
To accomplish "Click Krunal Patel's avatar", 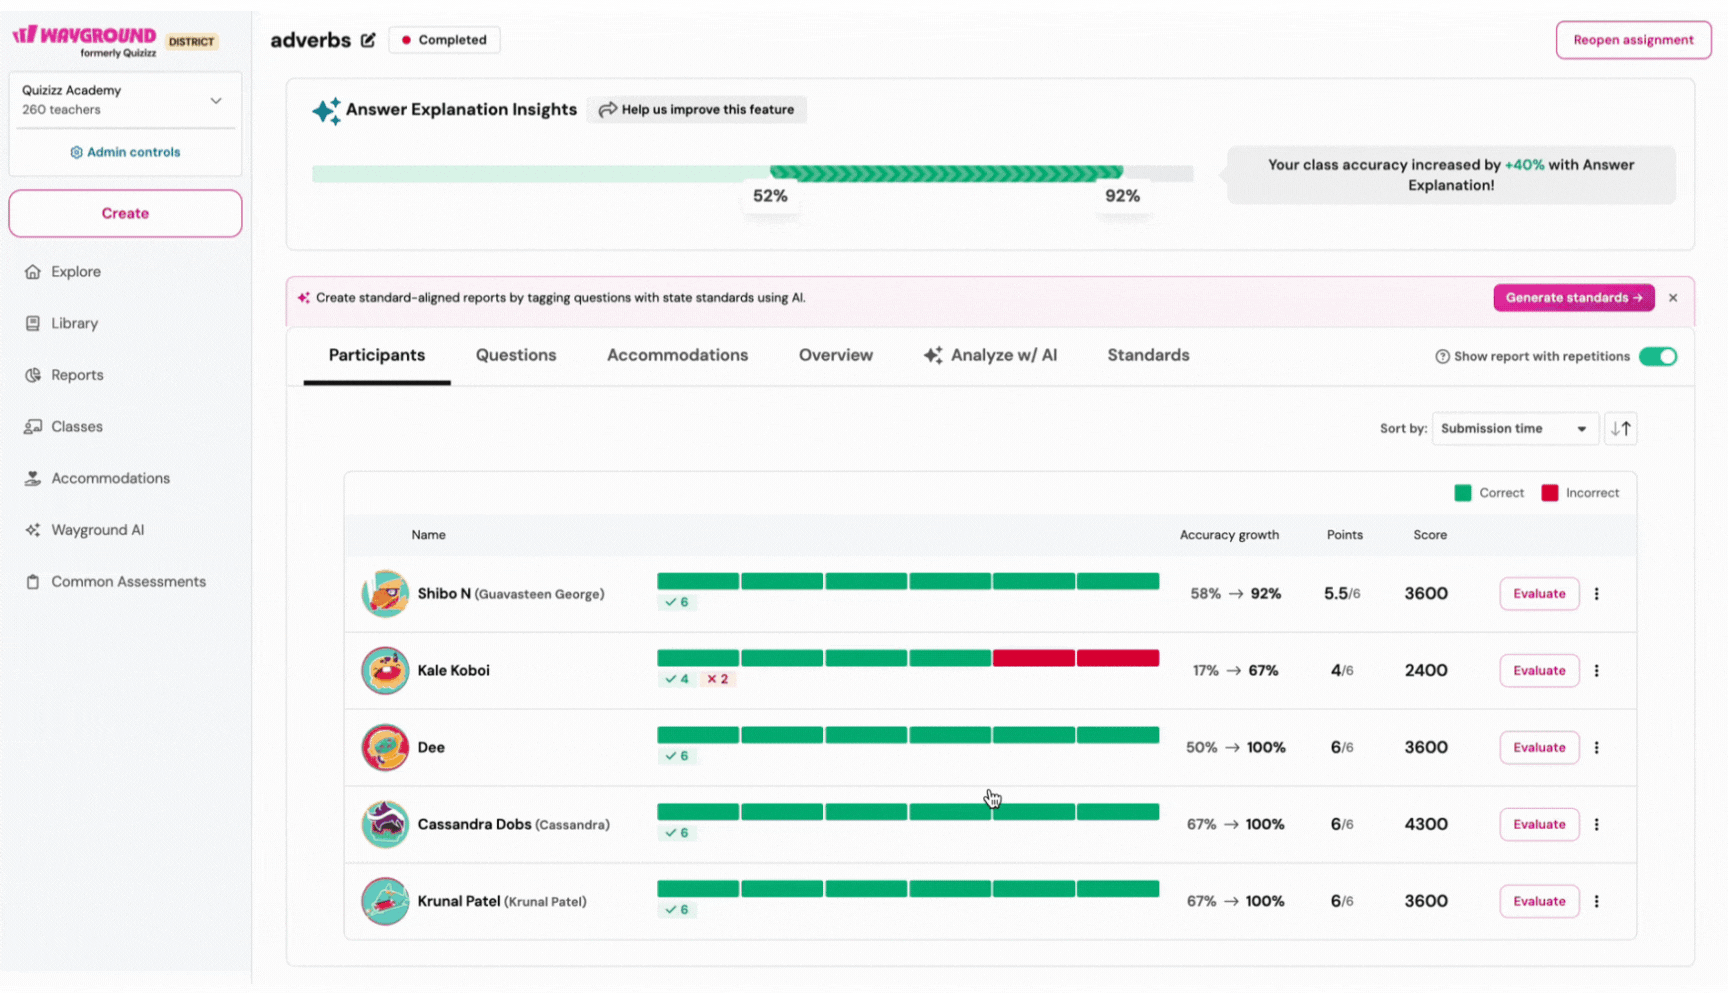I will click(385, 901).
